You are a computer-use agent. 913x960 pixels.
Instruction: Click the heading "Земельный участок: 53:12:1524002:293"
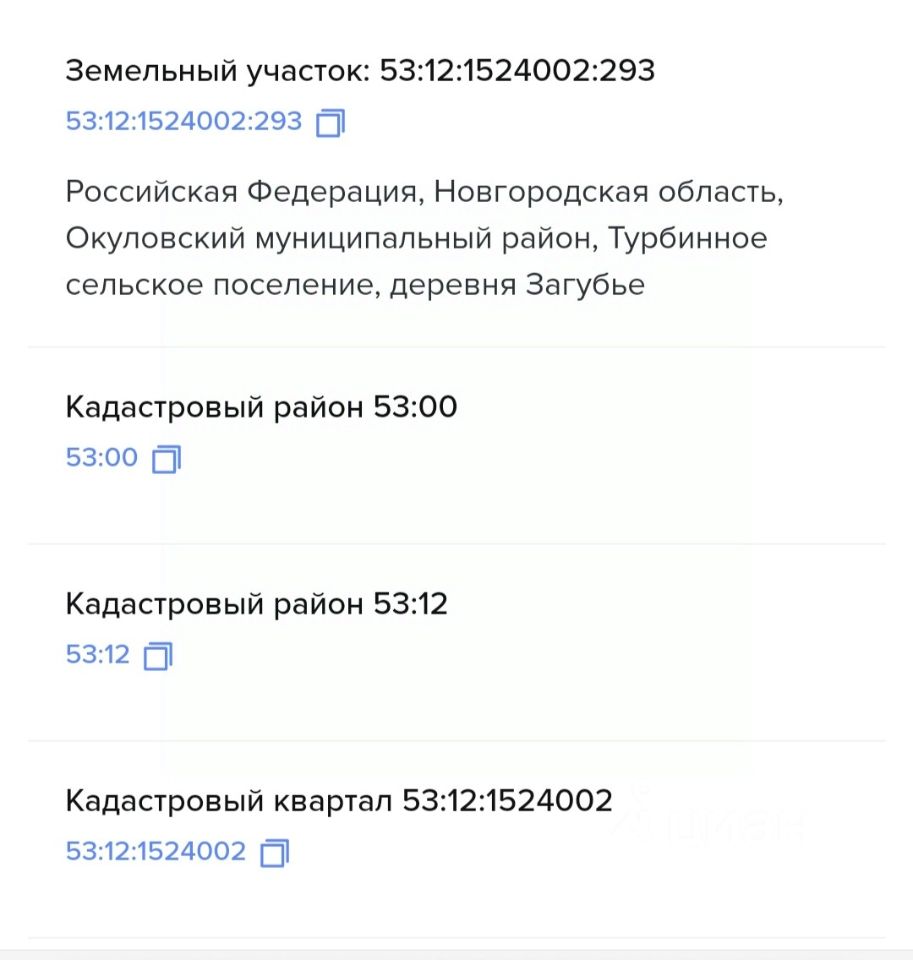pos(360,72)
